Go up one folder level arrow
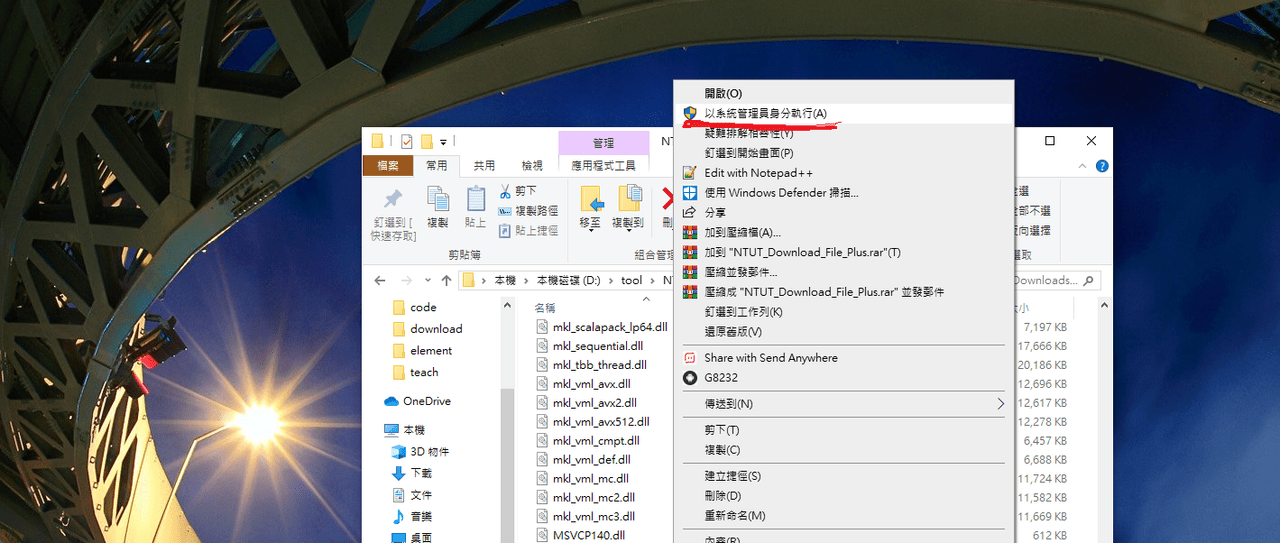 (x=445, y=281)
